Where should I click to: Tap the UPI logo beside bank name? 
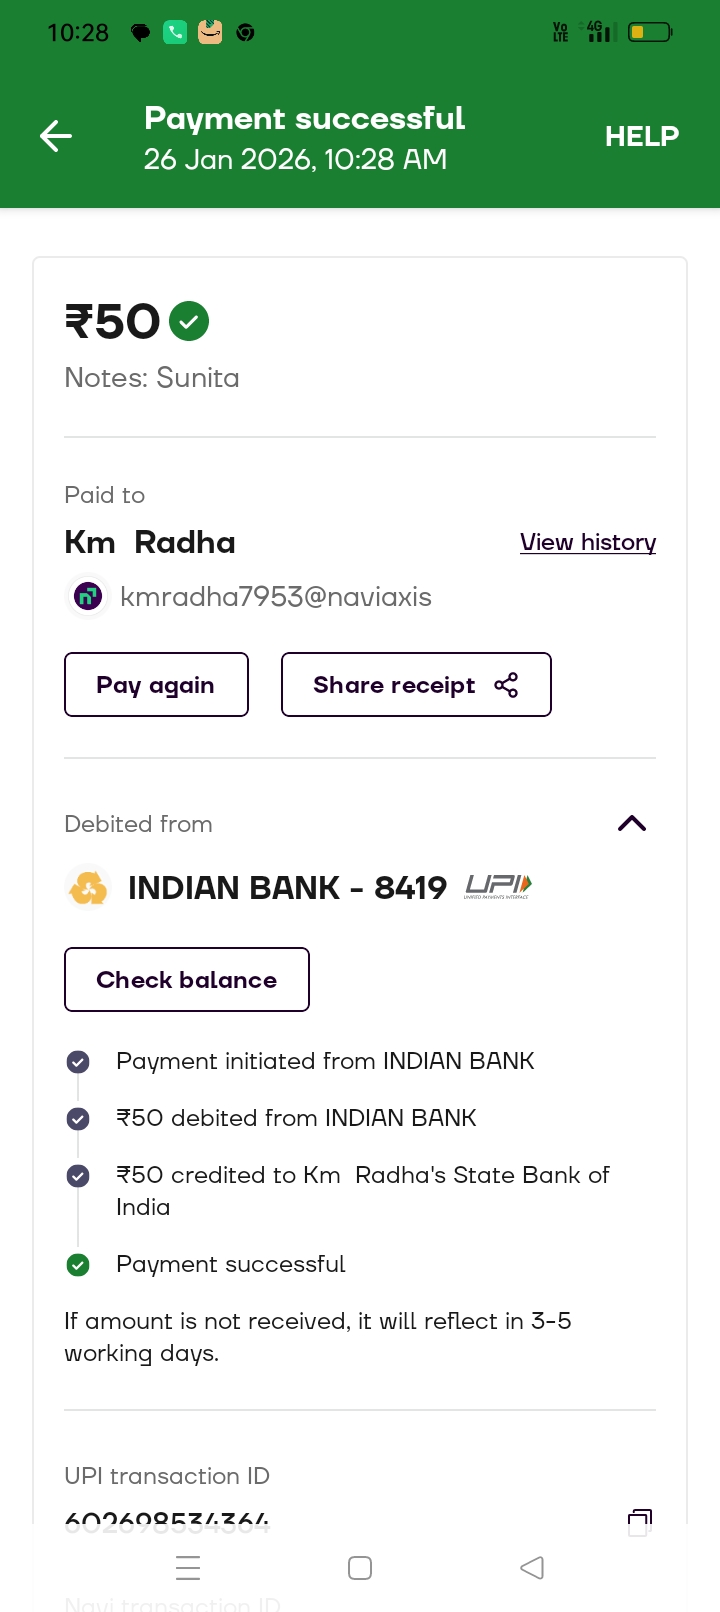[x=498, y=886]
